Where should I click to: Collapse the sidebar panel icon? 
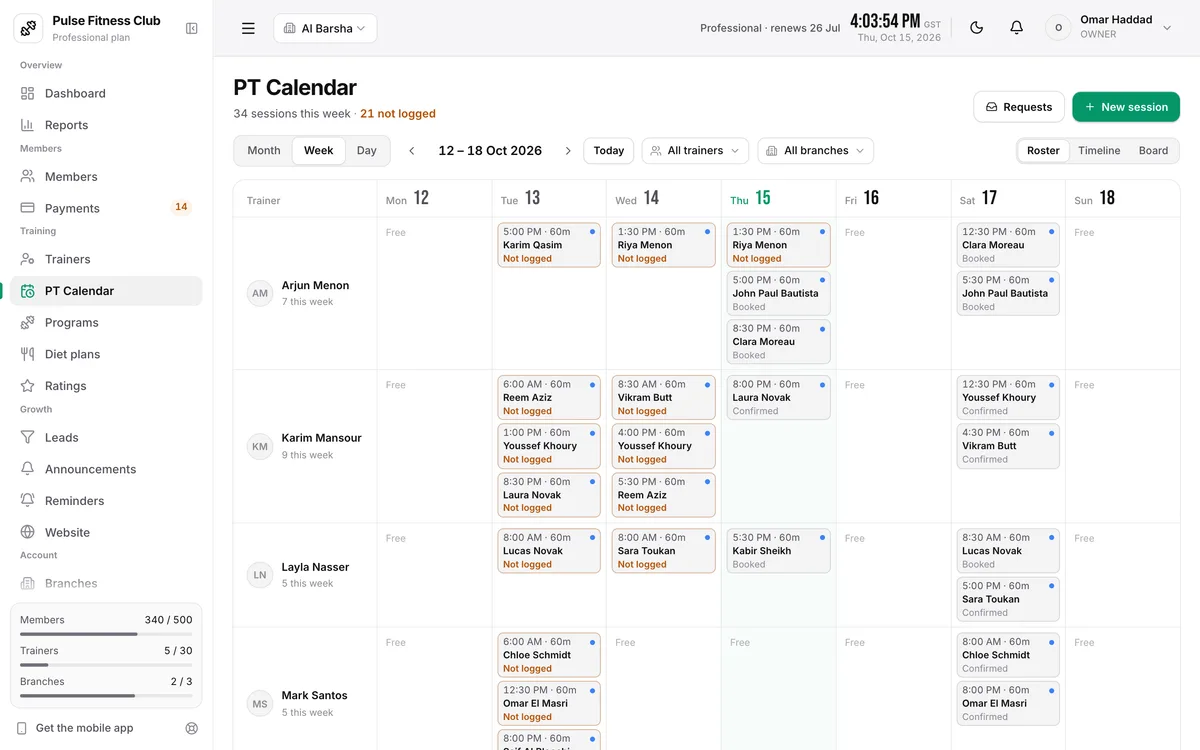(192, 29)
